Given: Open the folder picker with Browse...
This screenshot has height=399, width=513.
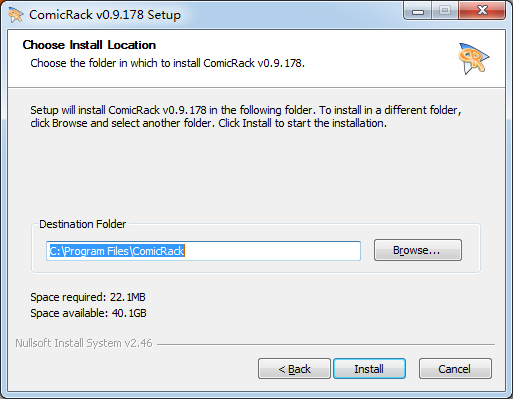Looking at the screenshot, I should [x=418, y=250].
